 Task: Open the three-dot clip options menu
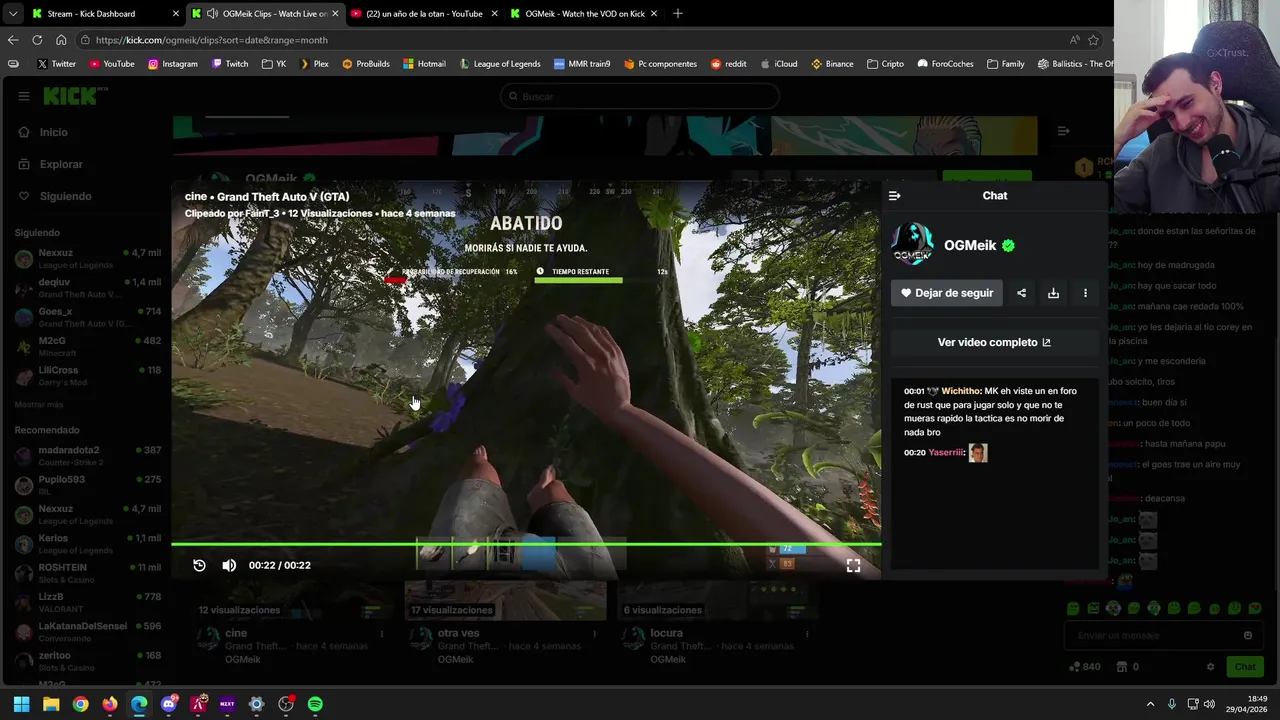click(x=1085, y=293)
